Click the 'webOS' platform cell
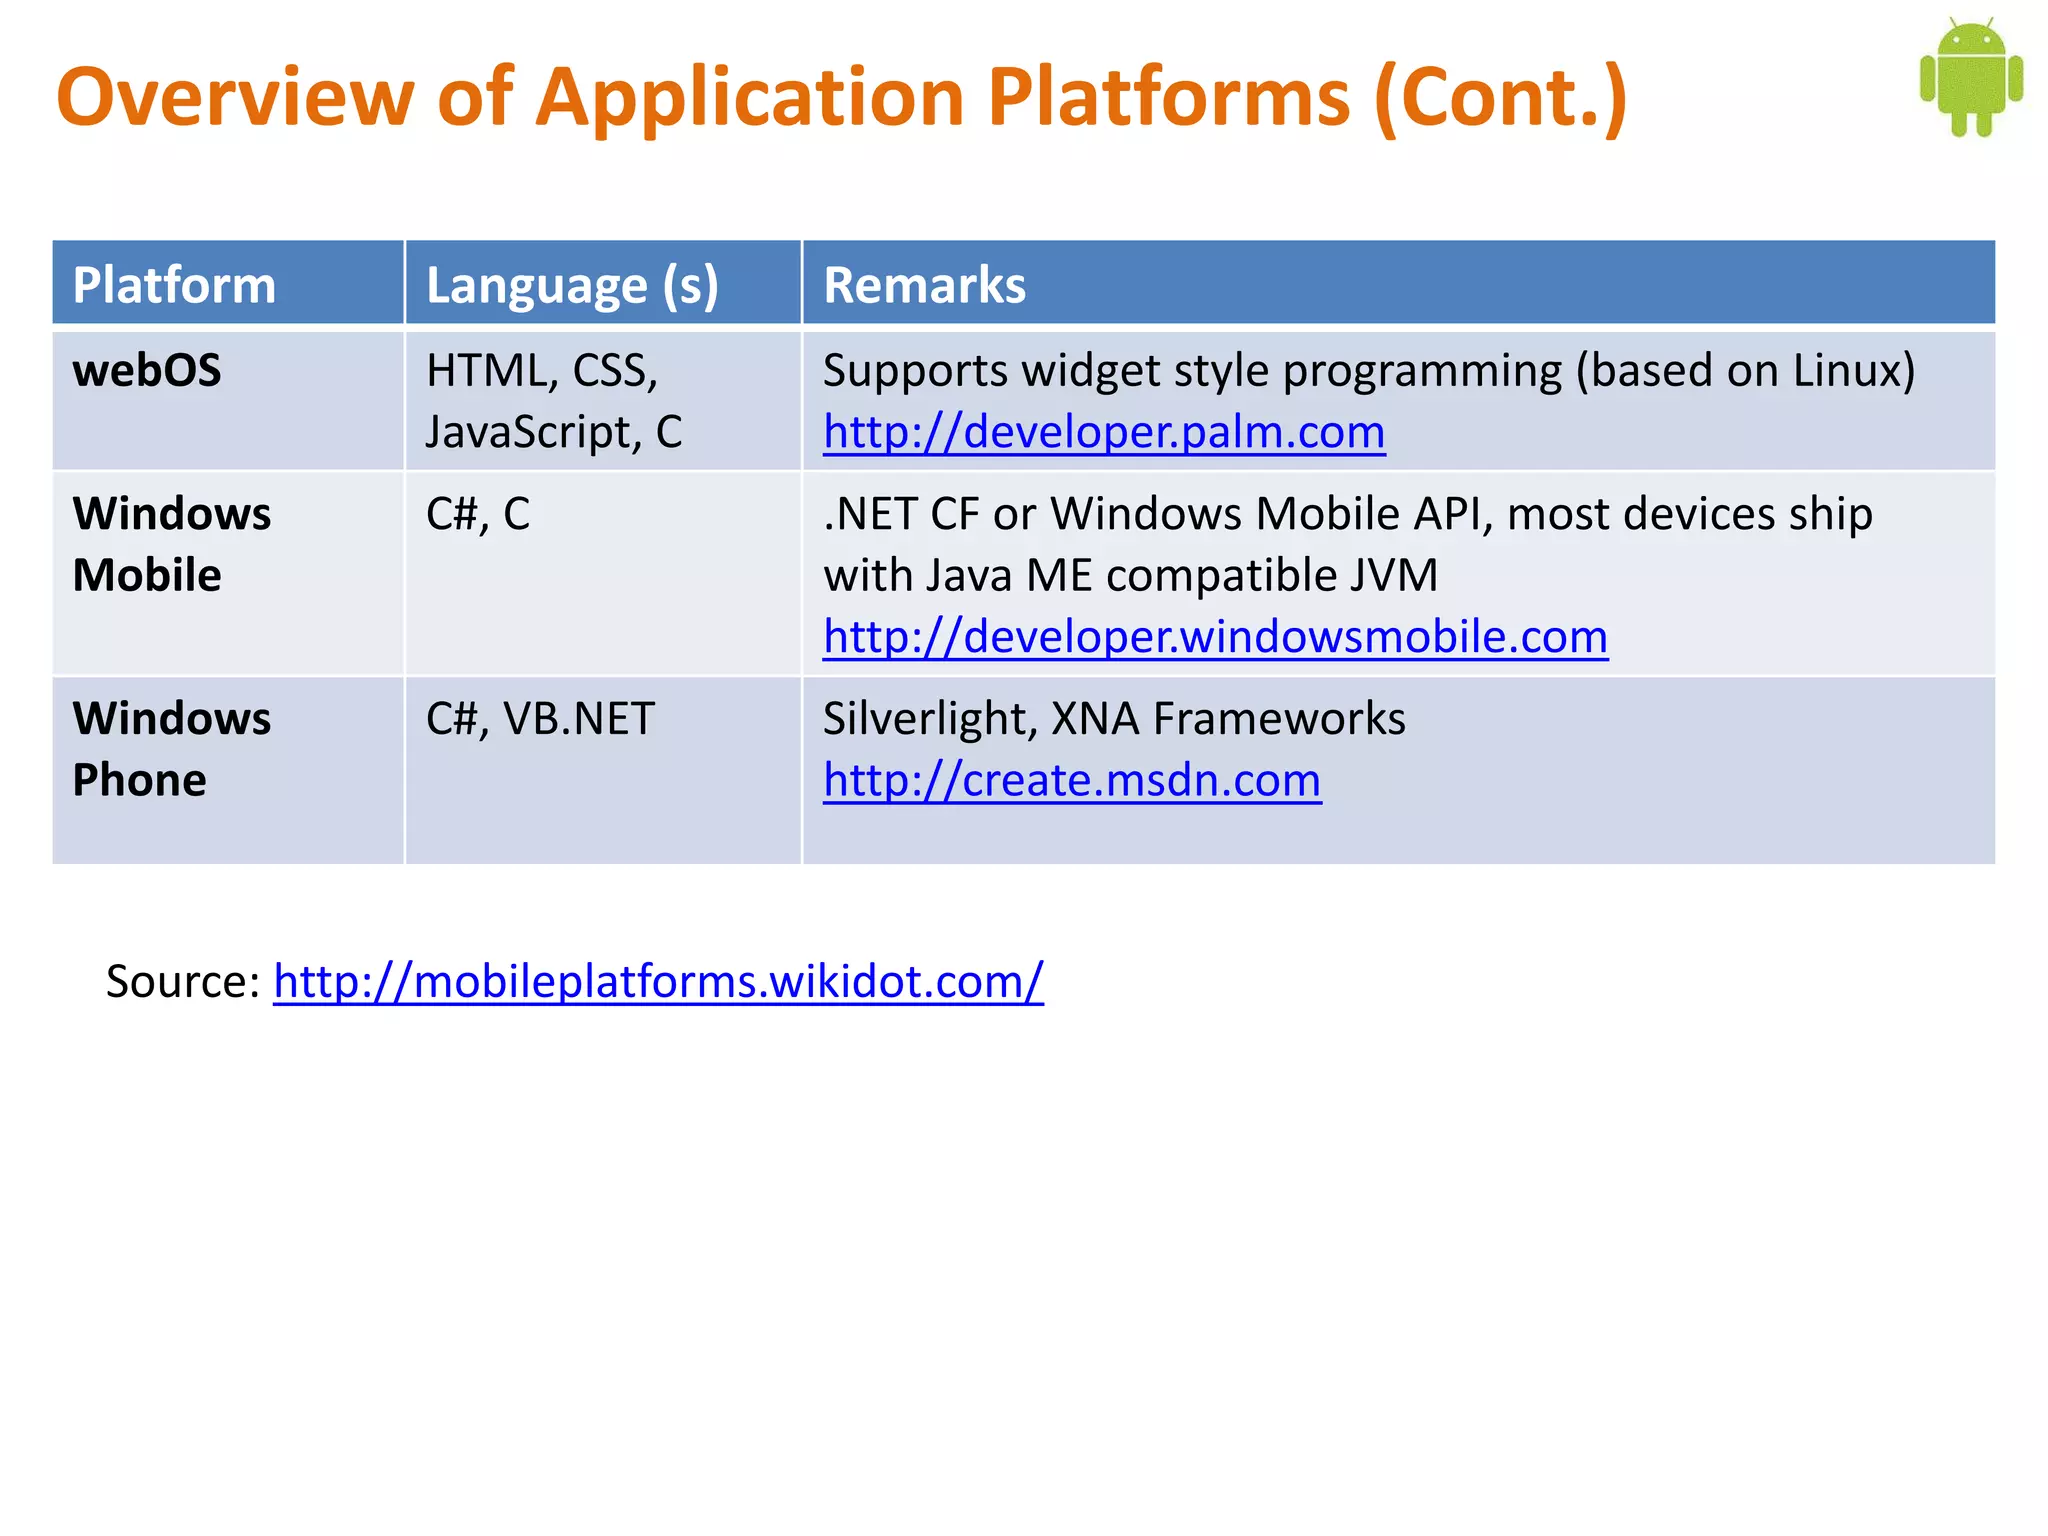2048x1536 pixels. tap(228, 400)
